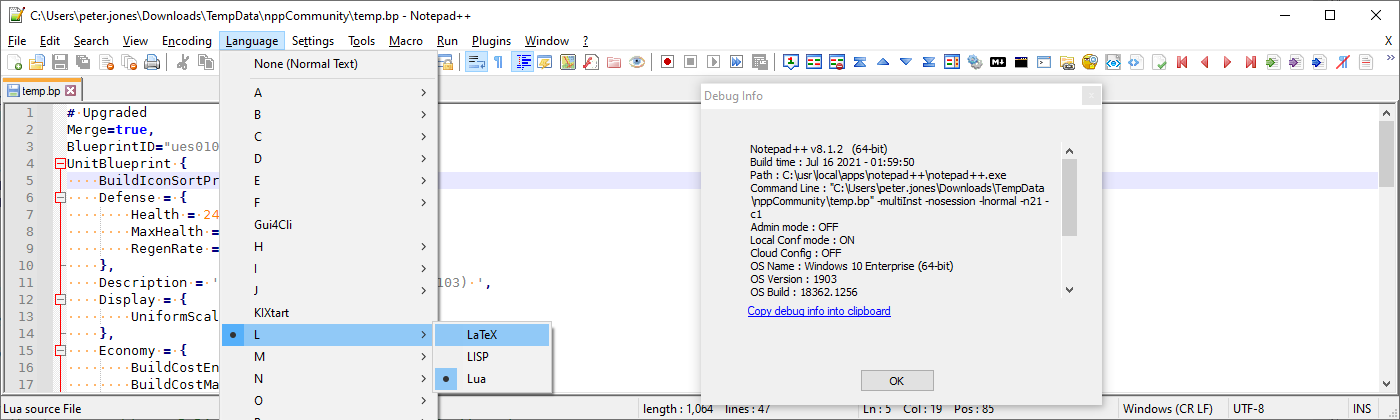Image resolution: width=1400 pixels, height=420 pixels.
Task: Open the Settings menu
Action: click(x=313, y=41)
